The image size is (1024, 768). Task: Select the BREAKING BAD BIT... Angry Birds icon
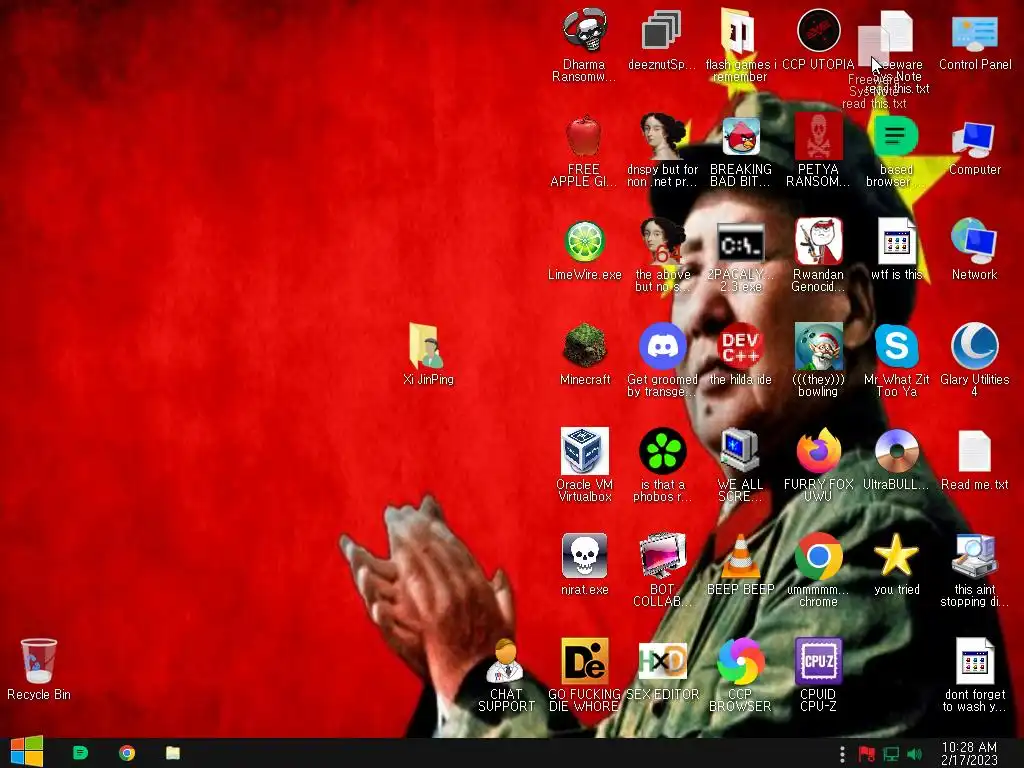(x=741, y=136)
